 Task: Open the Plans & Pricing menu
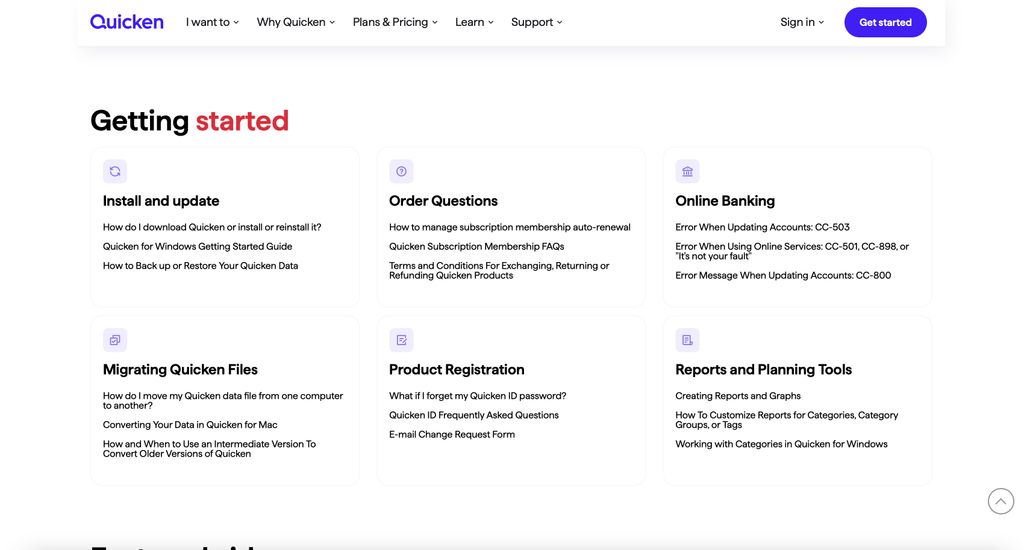(395, 22)
